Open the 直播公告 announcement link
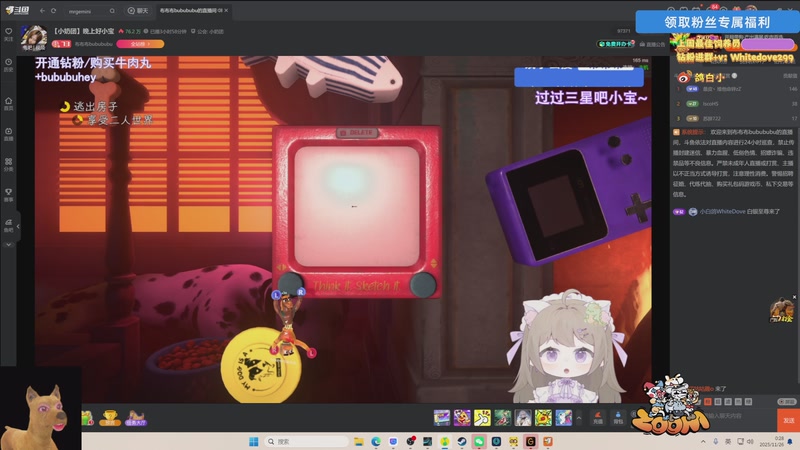The width and height of the screenshot is (800, 450). (x=653, y=44)
